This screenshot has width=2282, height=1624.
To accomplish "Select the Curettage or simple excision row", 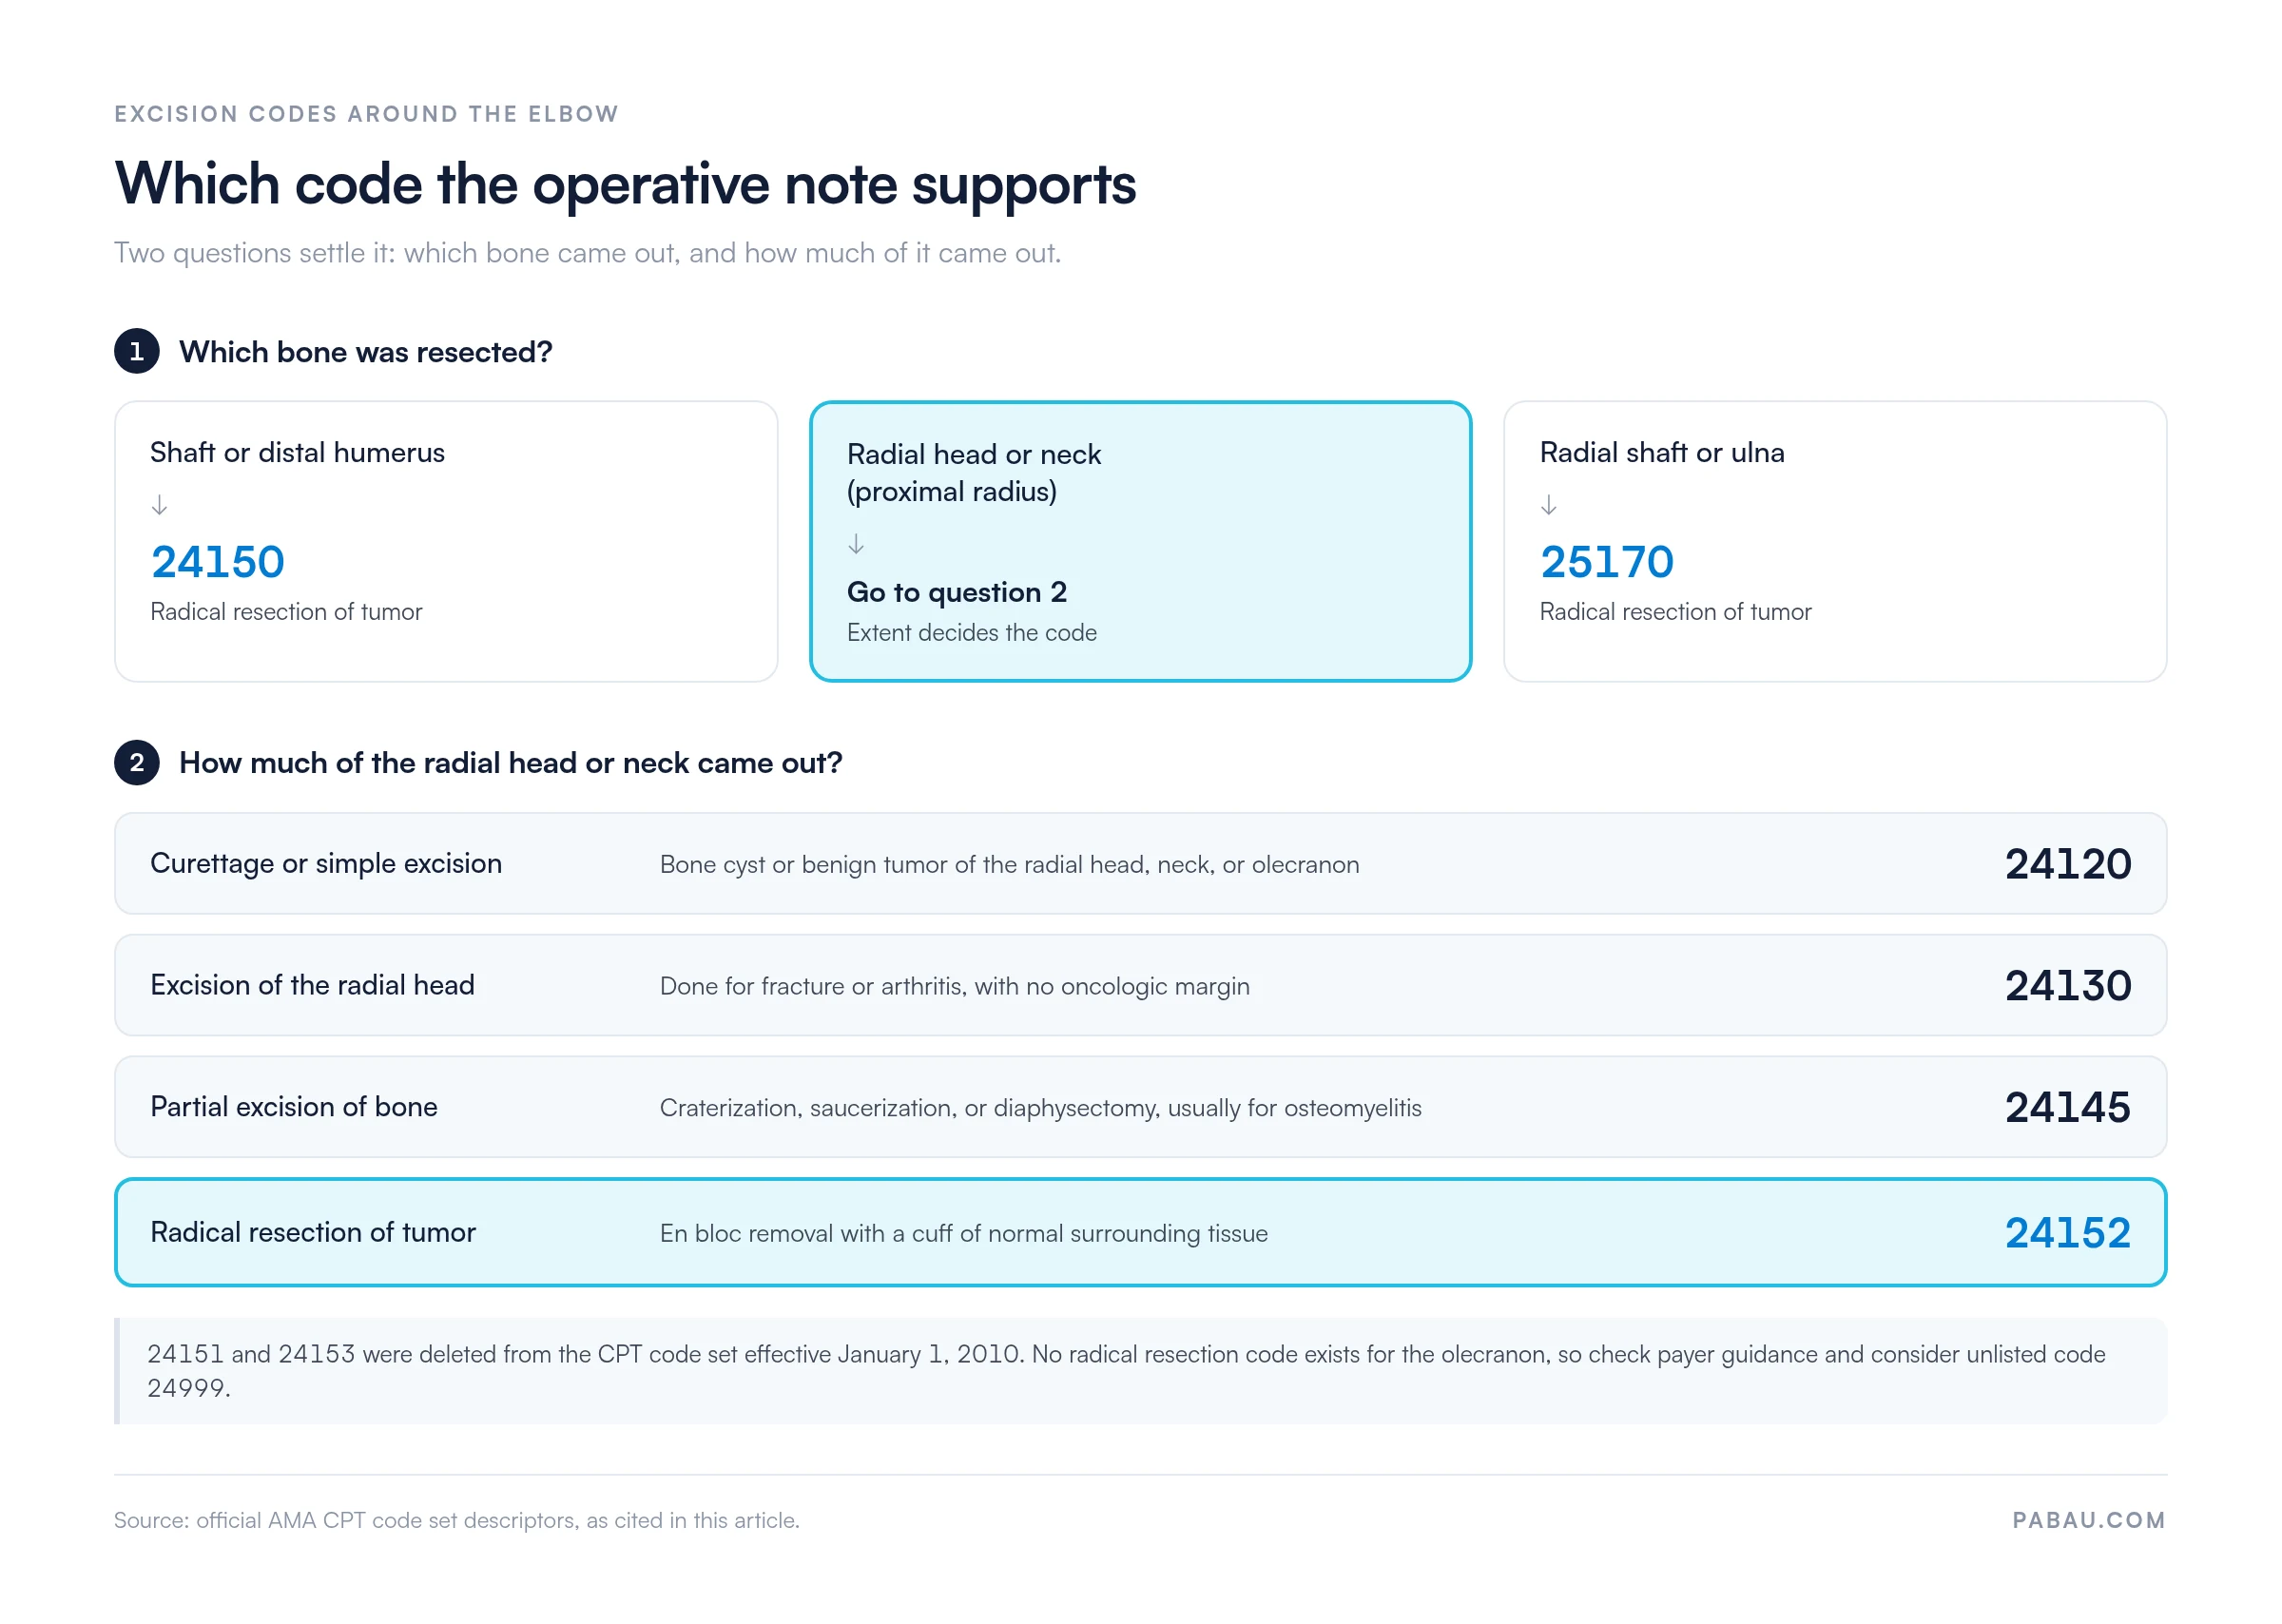I will 1140,863.
